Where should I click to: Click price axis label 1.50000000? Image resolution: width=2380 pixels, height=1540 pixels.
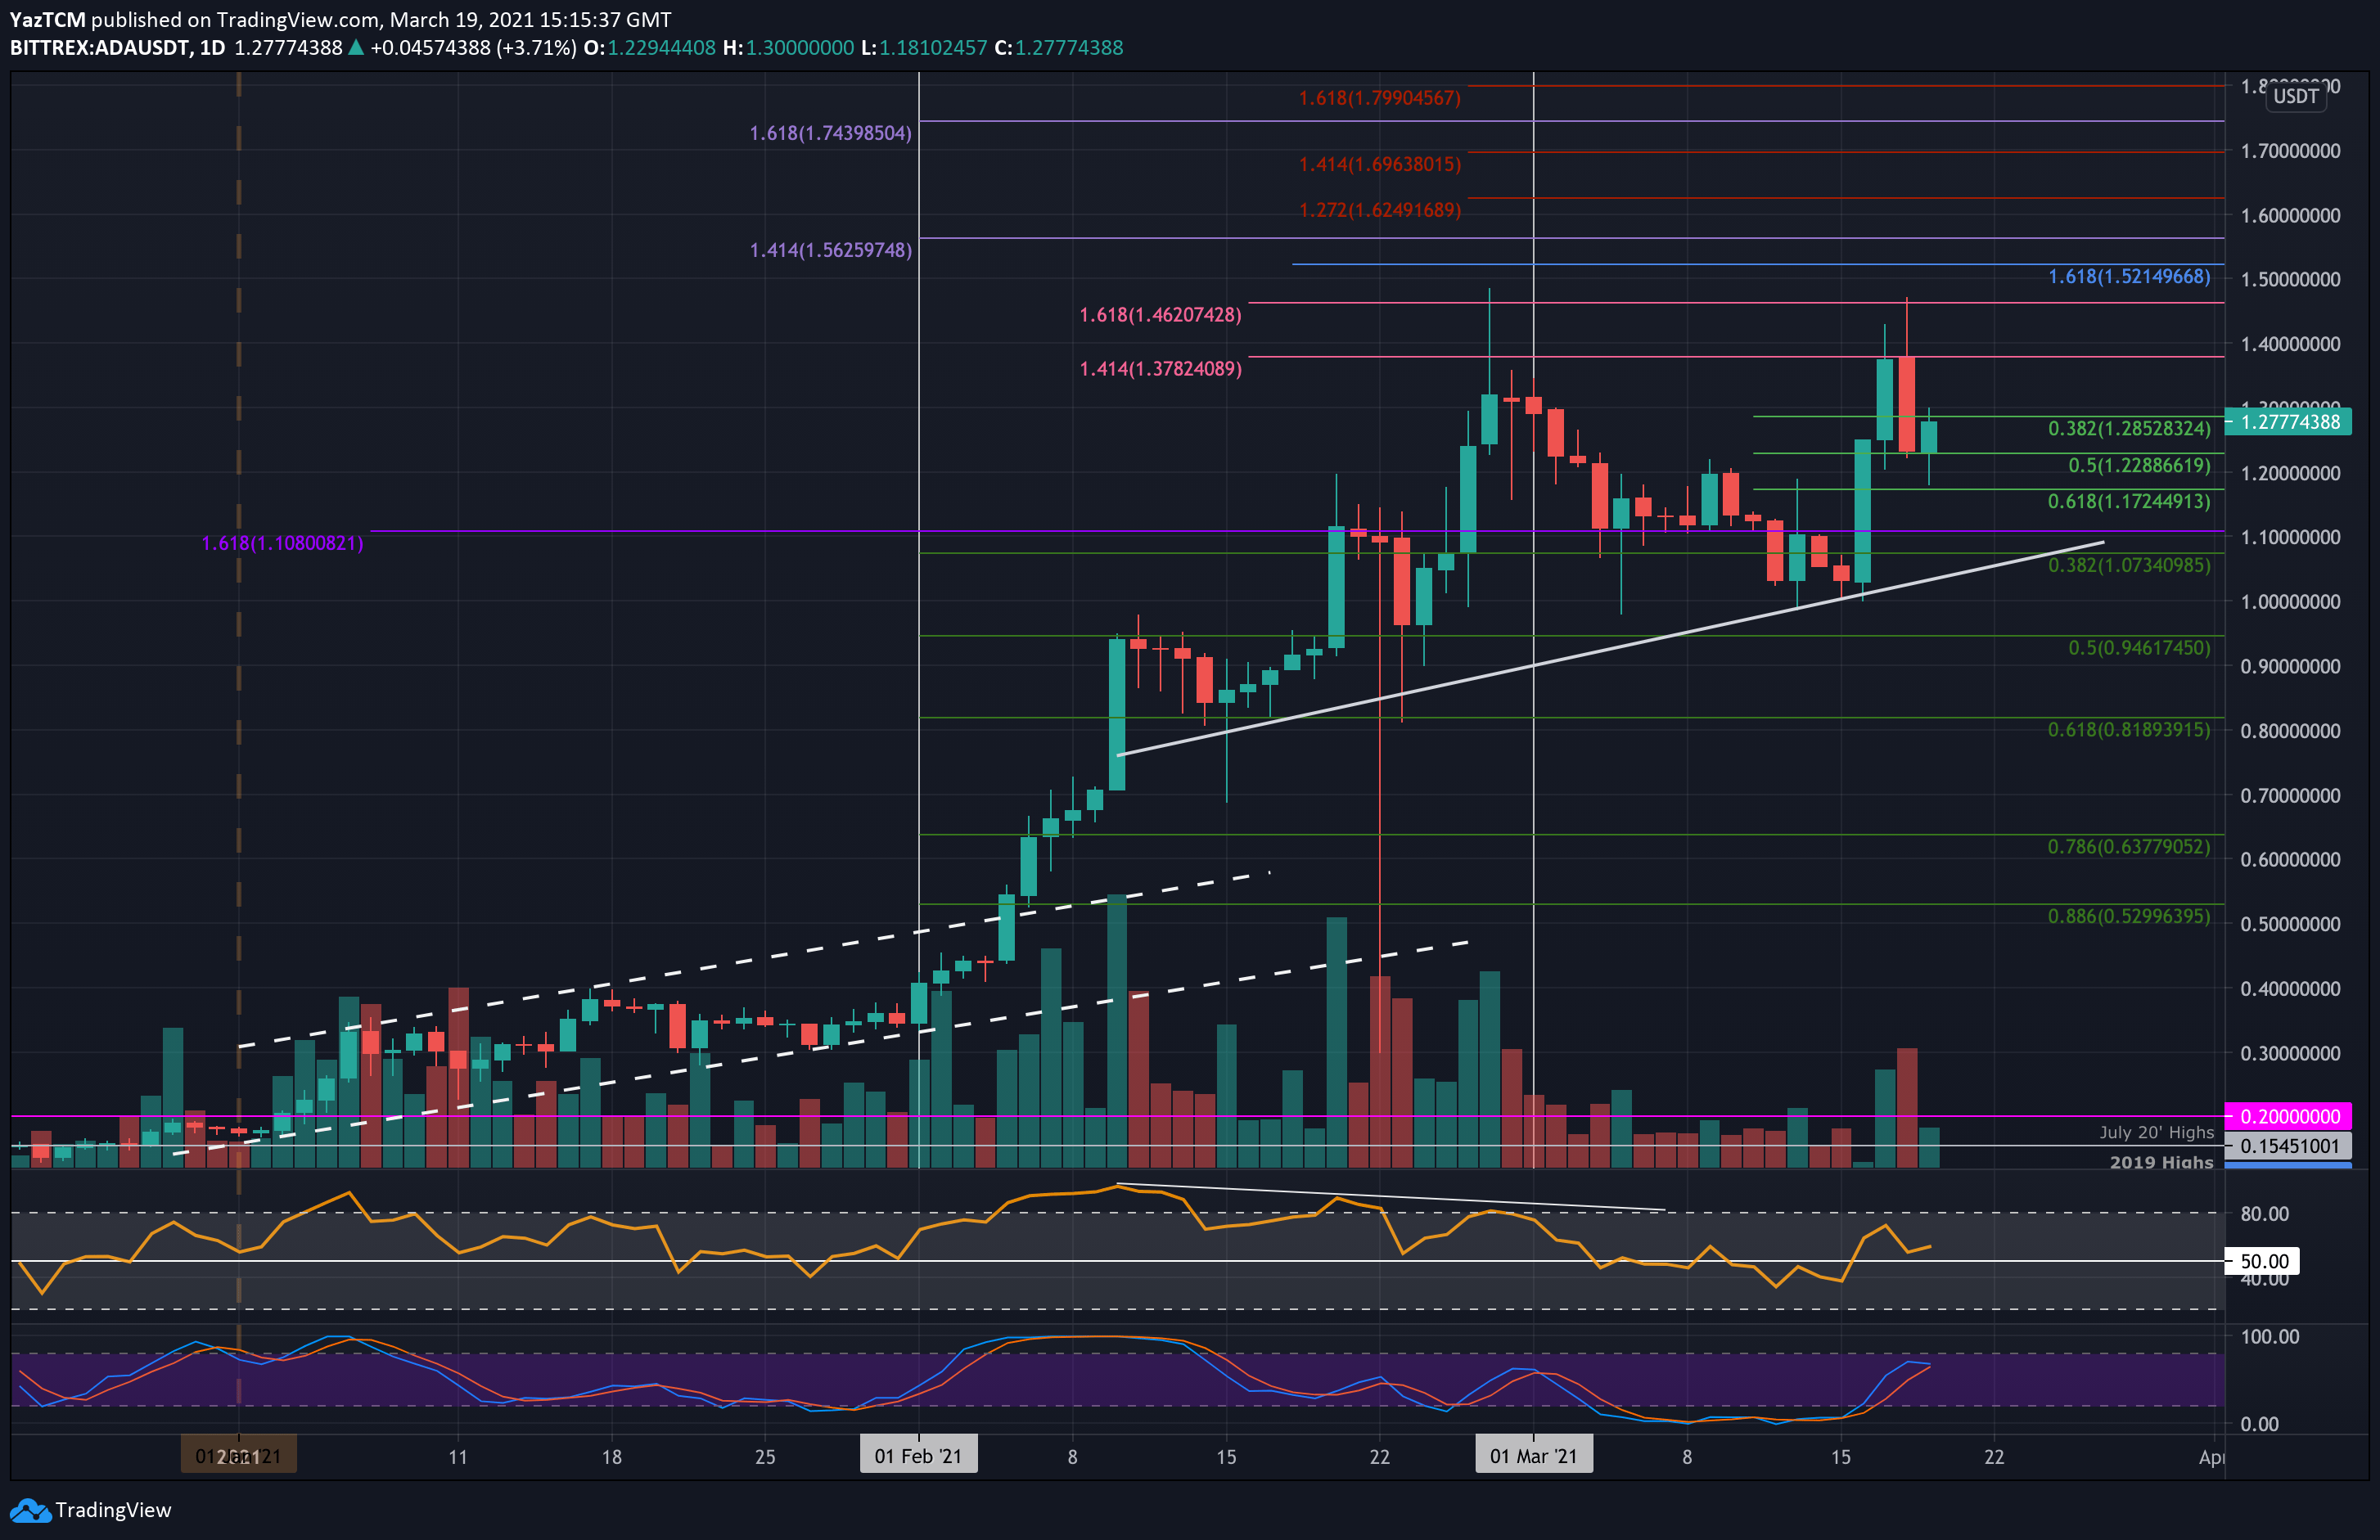coord(2290,279)
